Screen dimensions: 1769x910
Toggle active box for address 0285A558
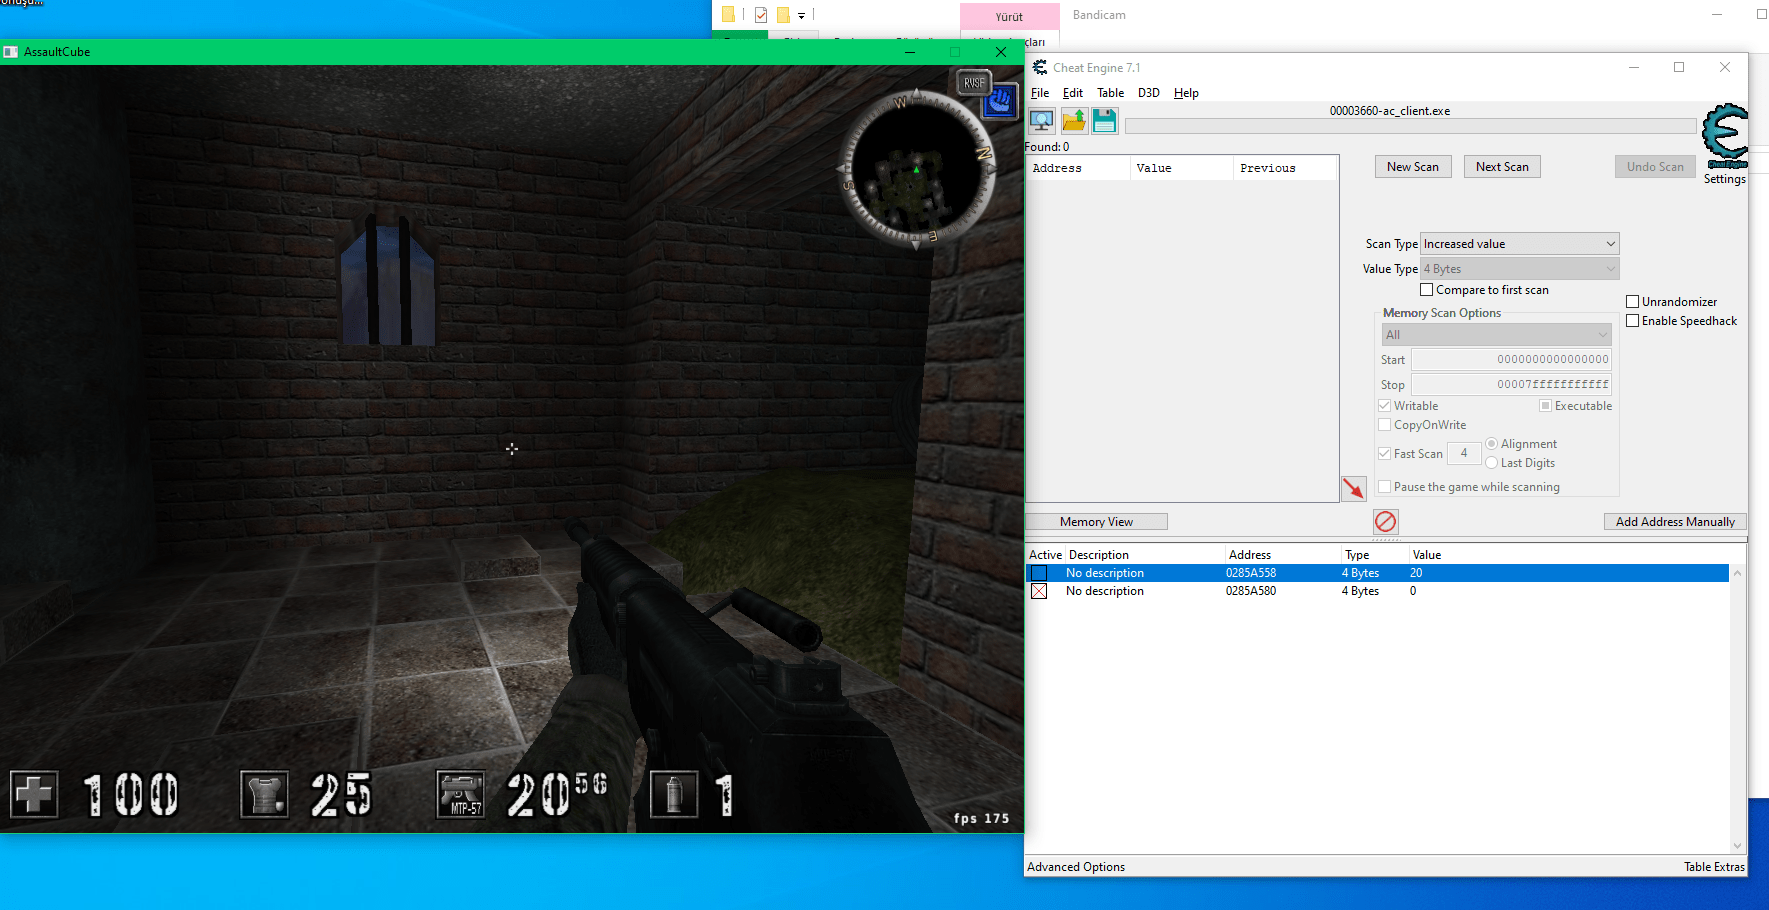pos(1039,573)
